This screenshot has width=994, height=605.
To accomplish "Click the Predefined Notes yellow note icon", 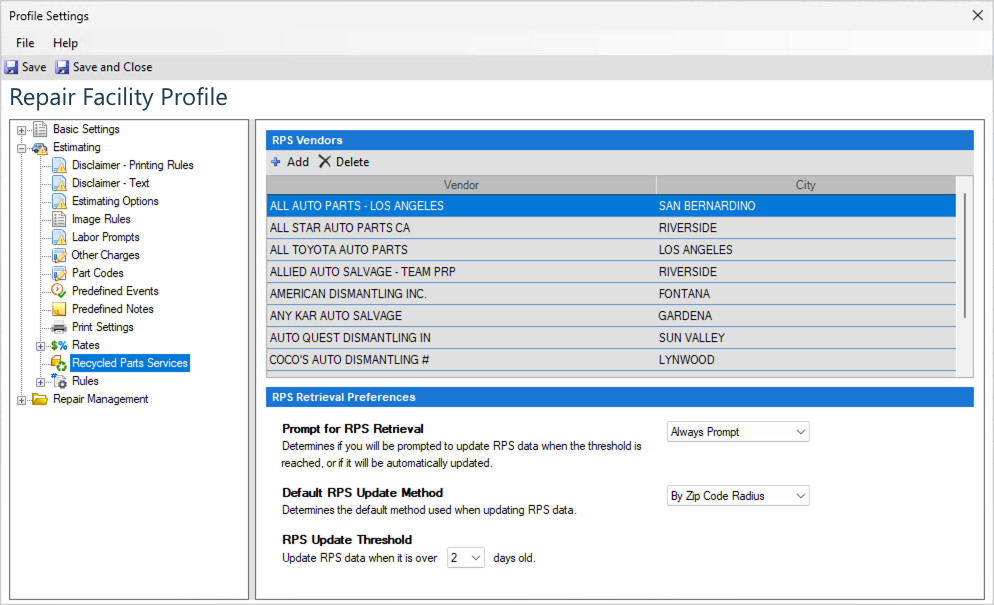I will 59,309.
